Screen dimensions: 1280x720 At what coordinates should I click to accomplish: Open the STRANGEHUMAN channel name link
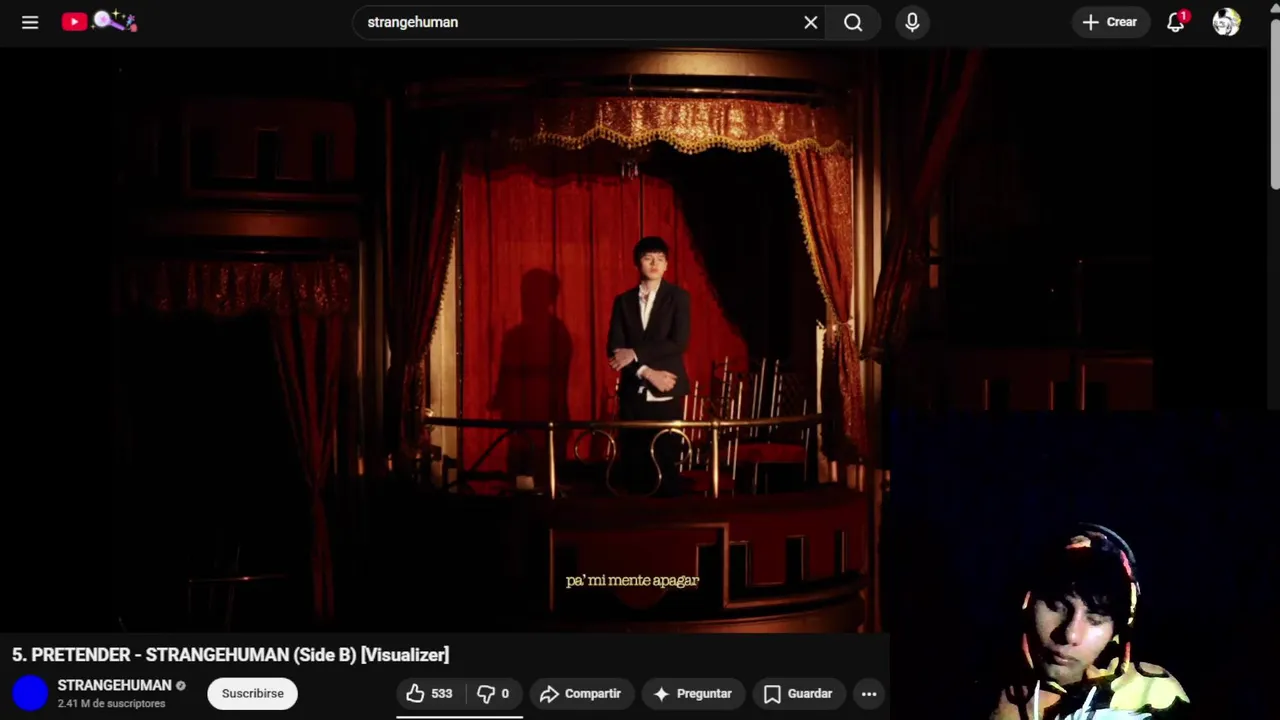pyautogui.click(x=114, y=685)
